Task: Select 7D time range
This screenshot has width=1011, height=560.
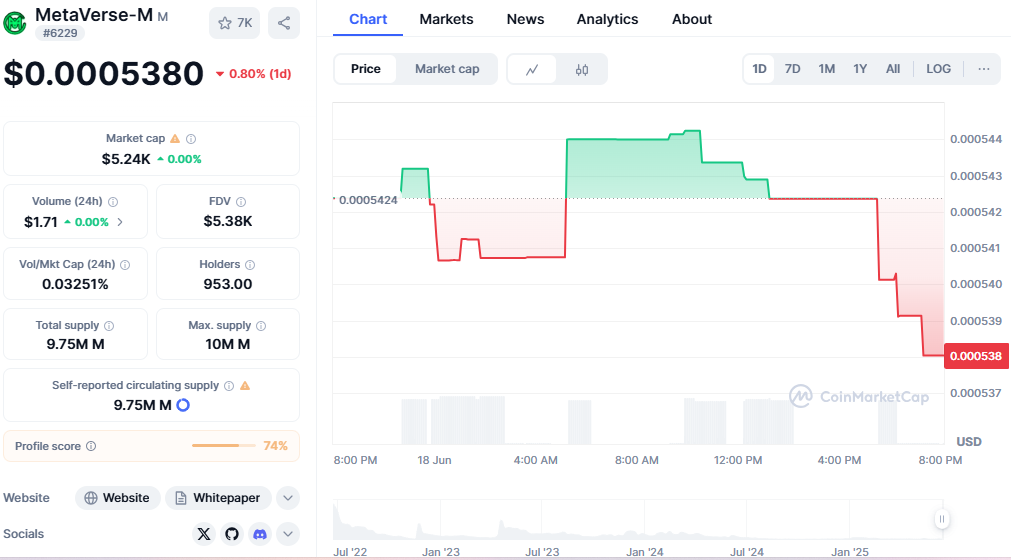Action: pyautogui.click(x=792, y=69)
